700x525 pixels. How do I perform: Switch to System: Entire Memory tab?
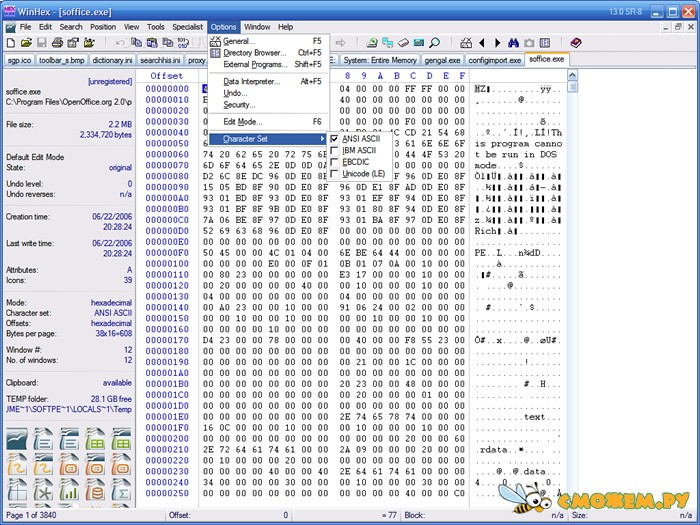point(380,60)
